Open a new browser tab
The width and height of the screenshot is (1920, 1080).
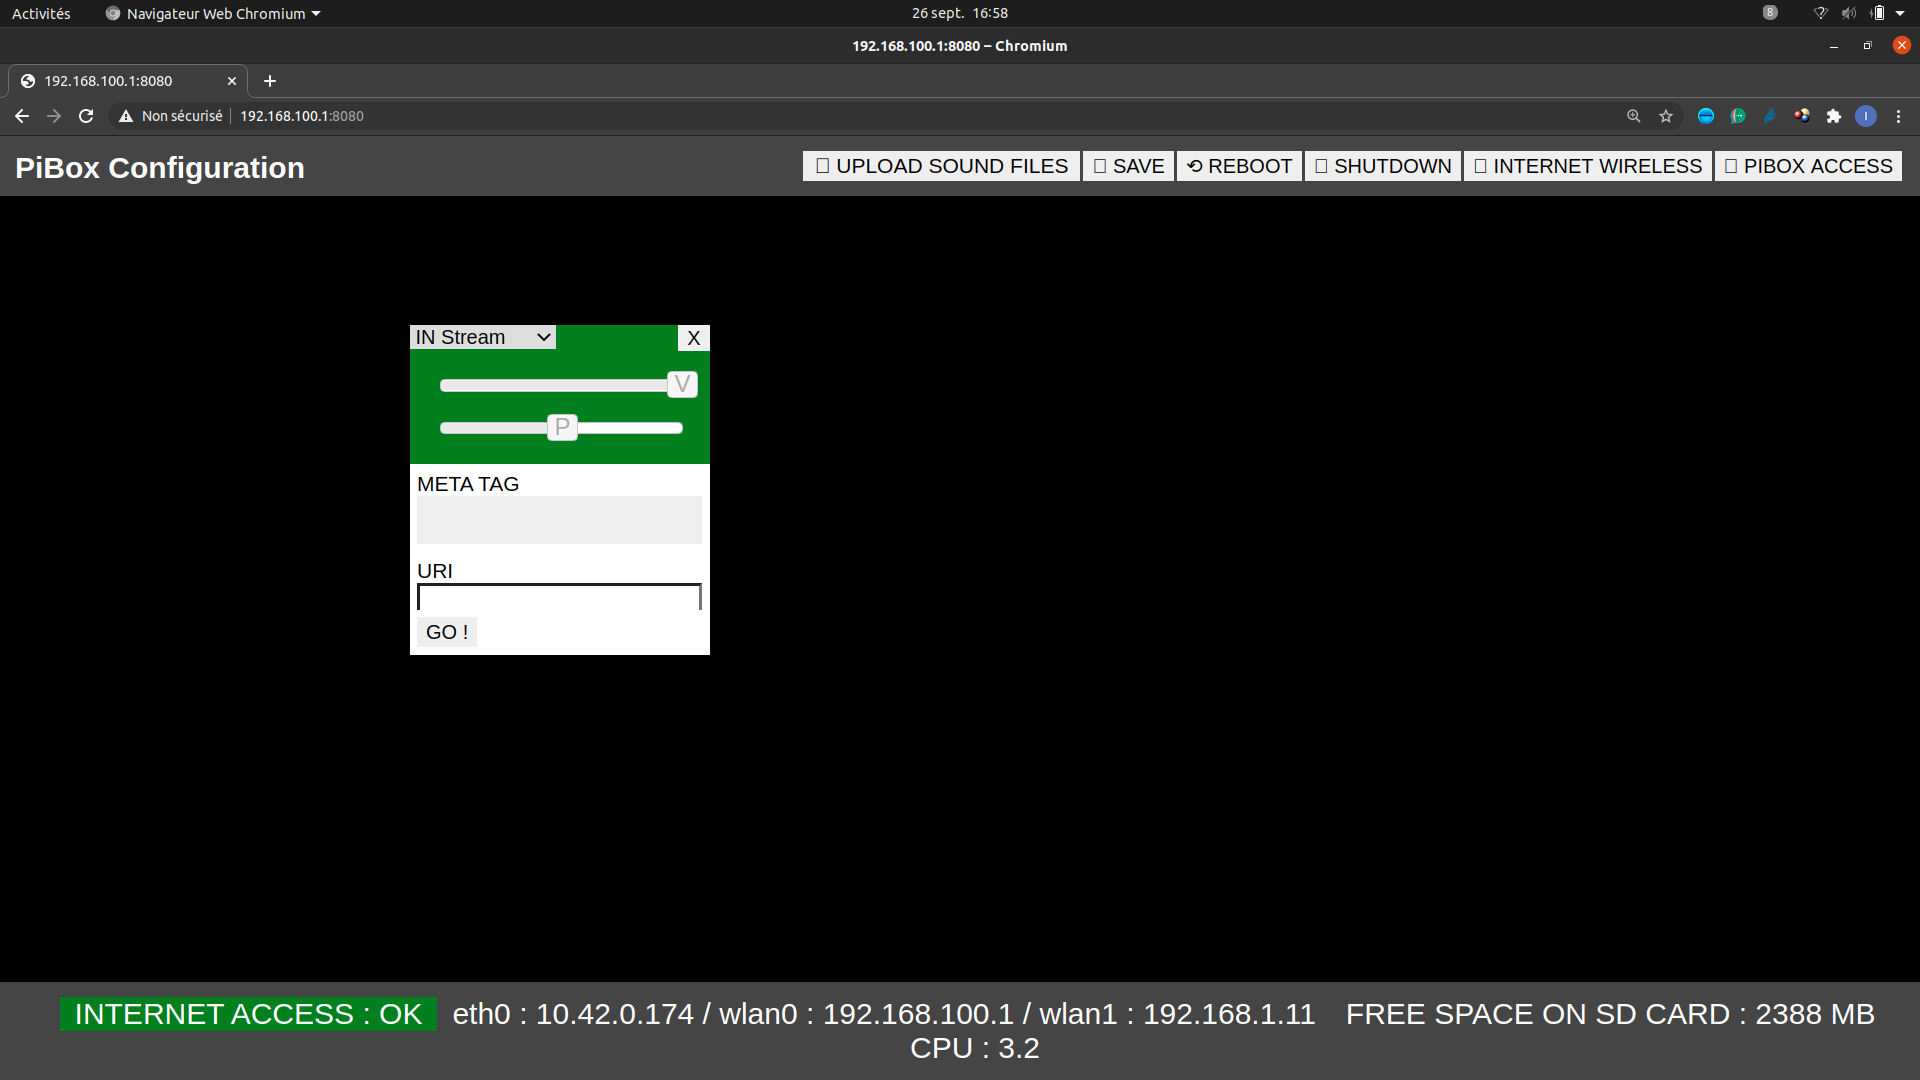270,81
